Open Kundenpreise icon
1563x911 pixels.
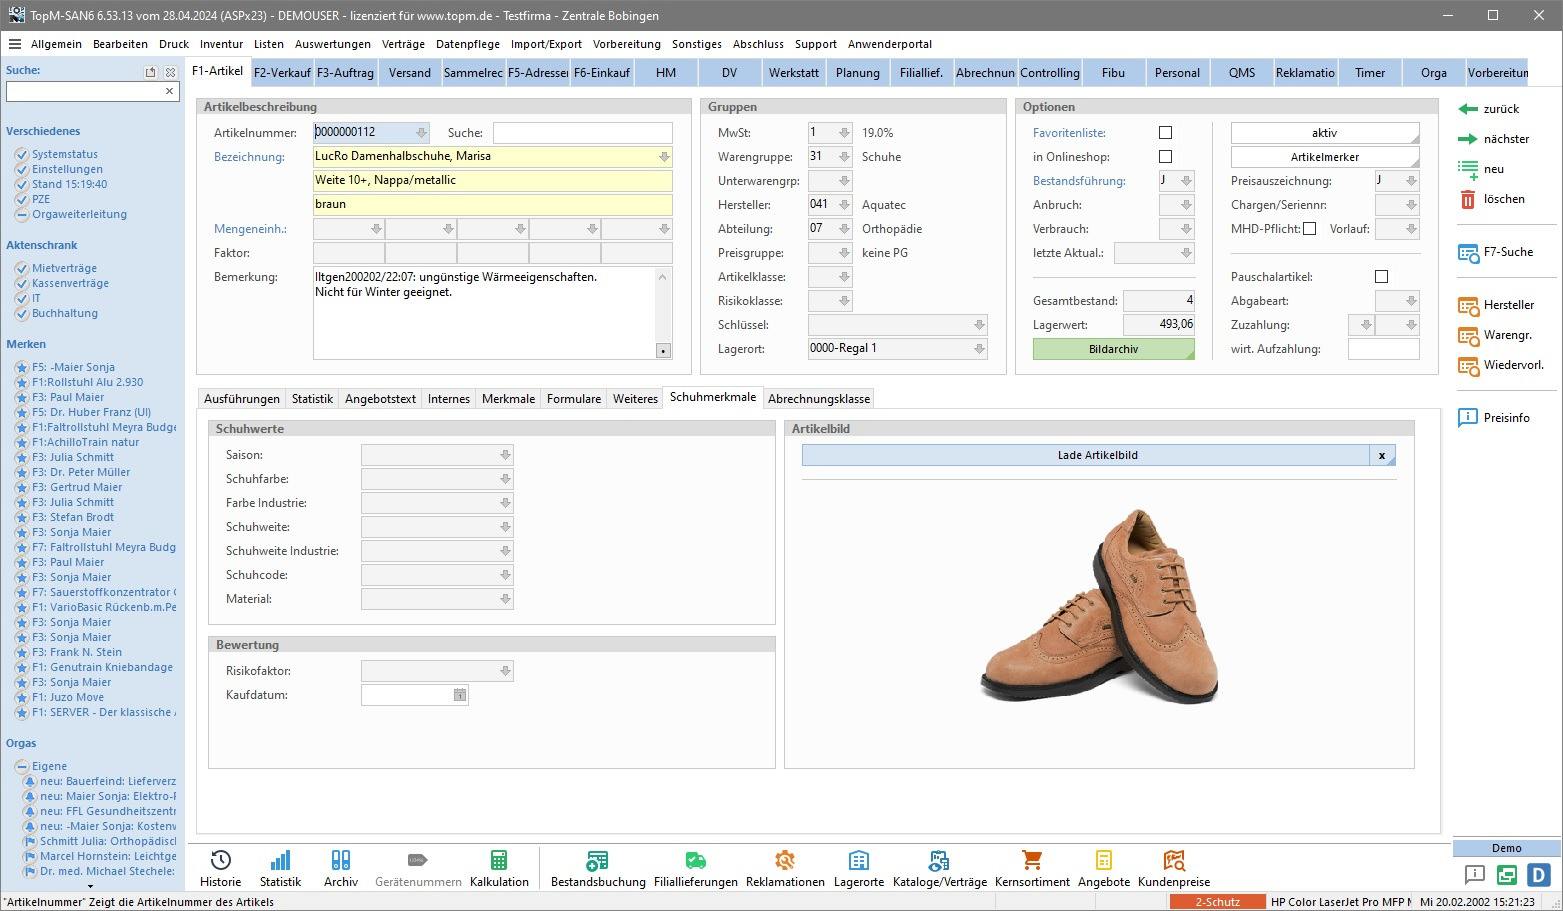pyautogui.click(x=1174, y=860)
